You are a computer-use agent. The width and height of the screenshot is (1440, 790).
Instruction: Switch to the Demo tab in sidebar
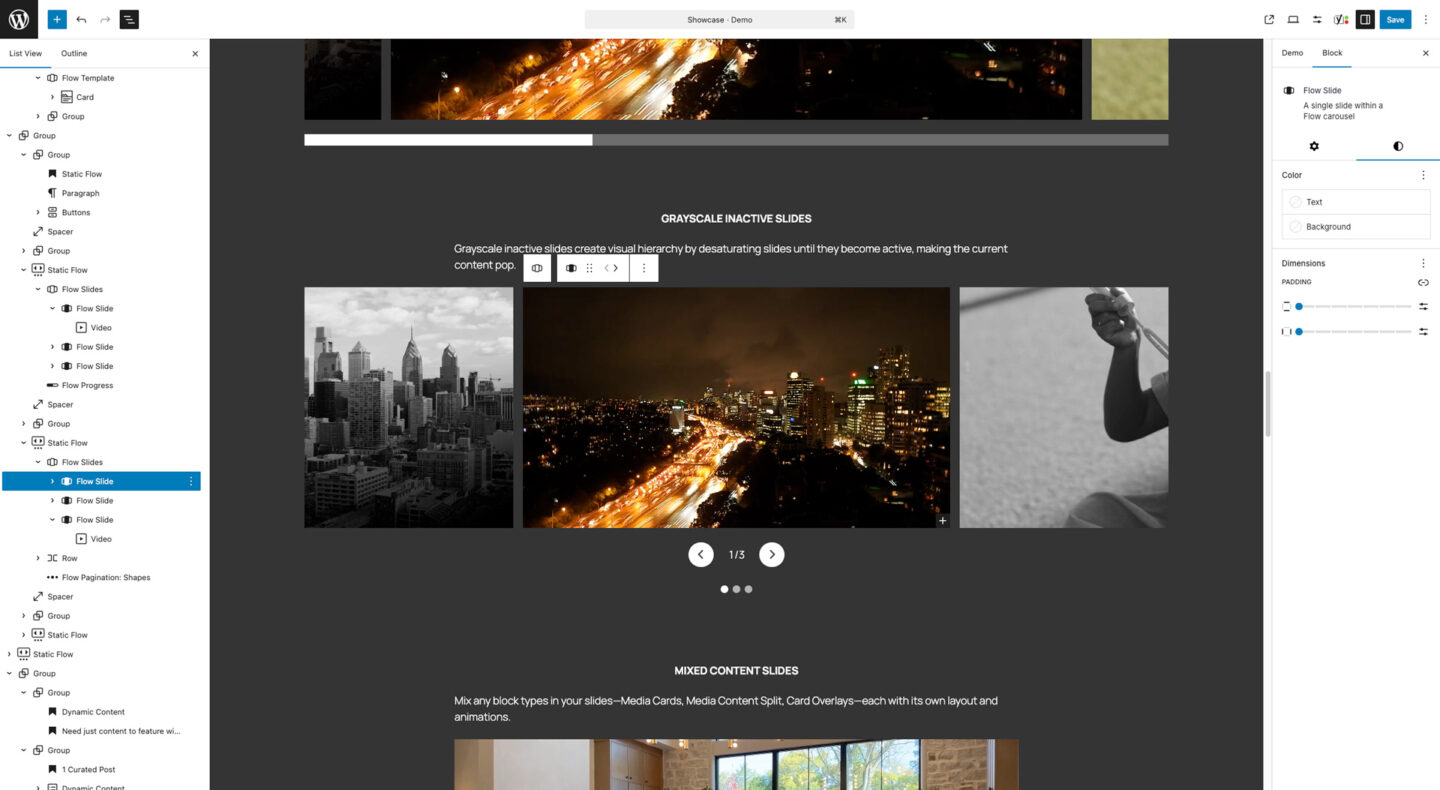point(1292,53)
